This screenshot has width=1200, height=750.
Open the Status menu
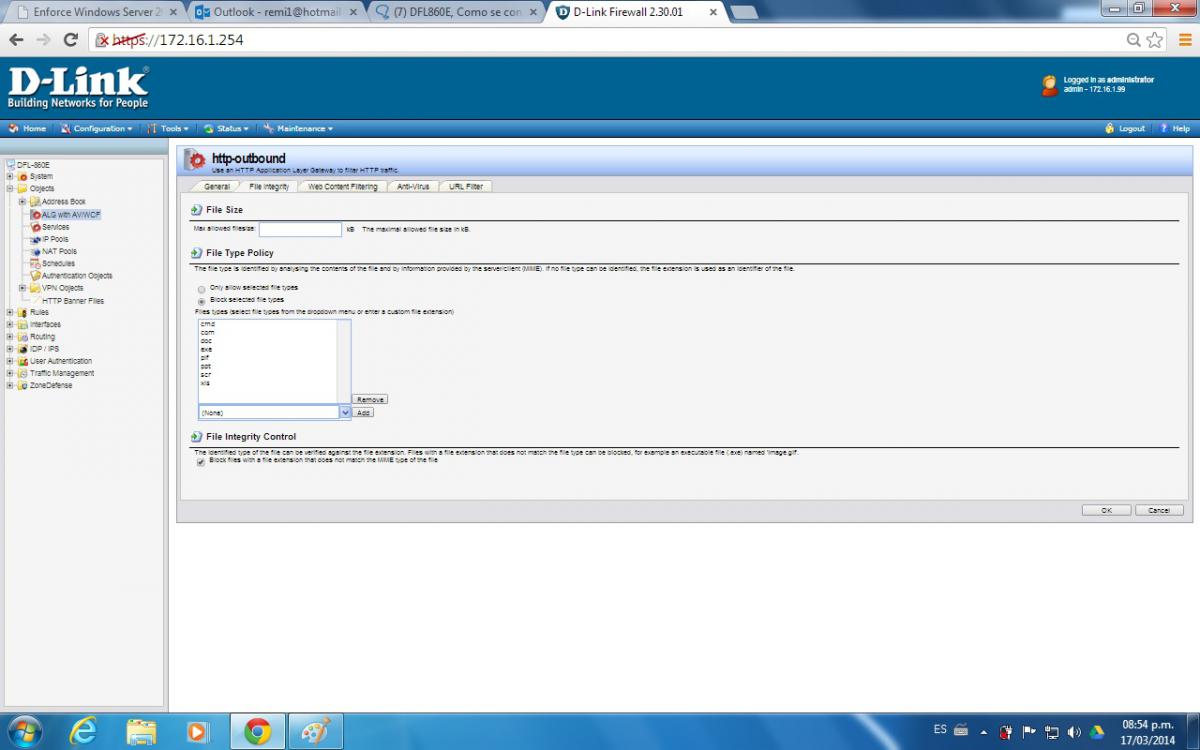point(226,129)
